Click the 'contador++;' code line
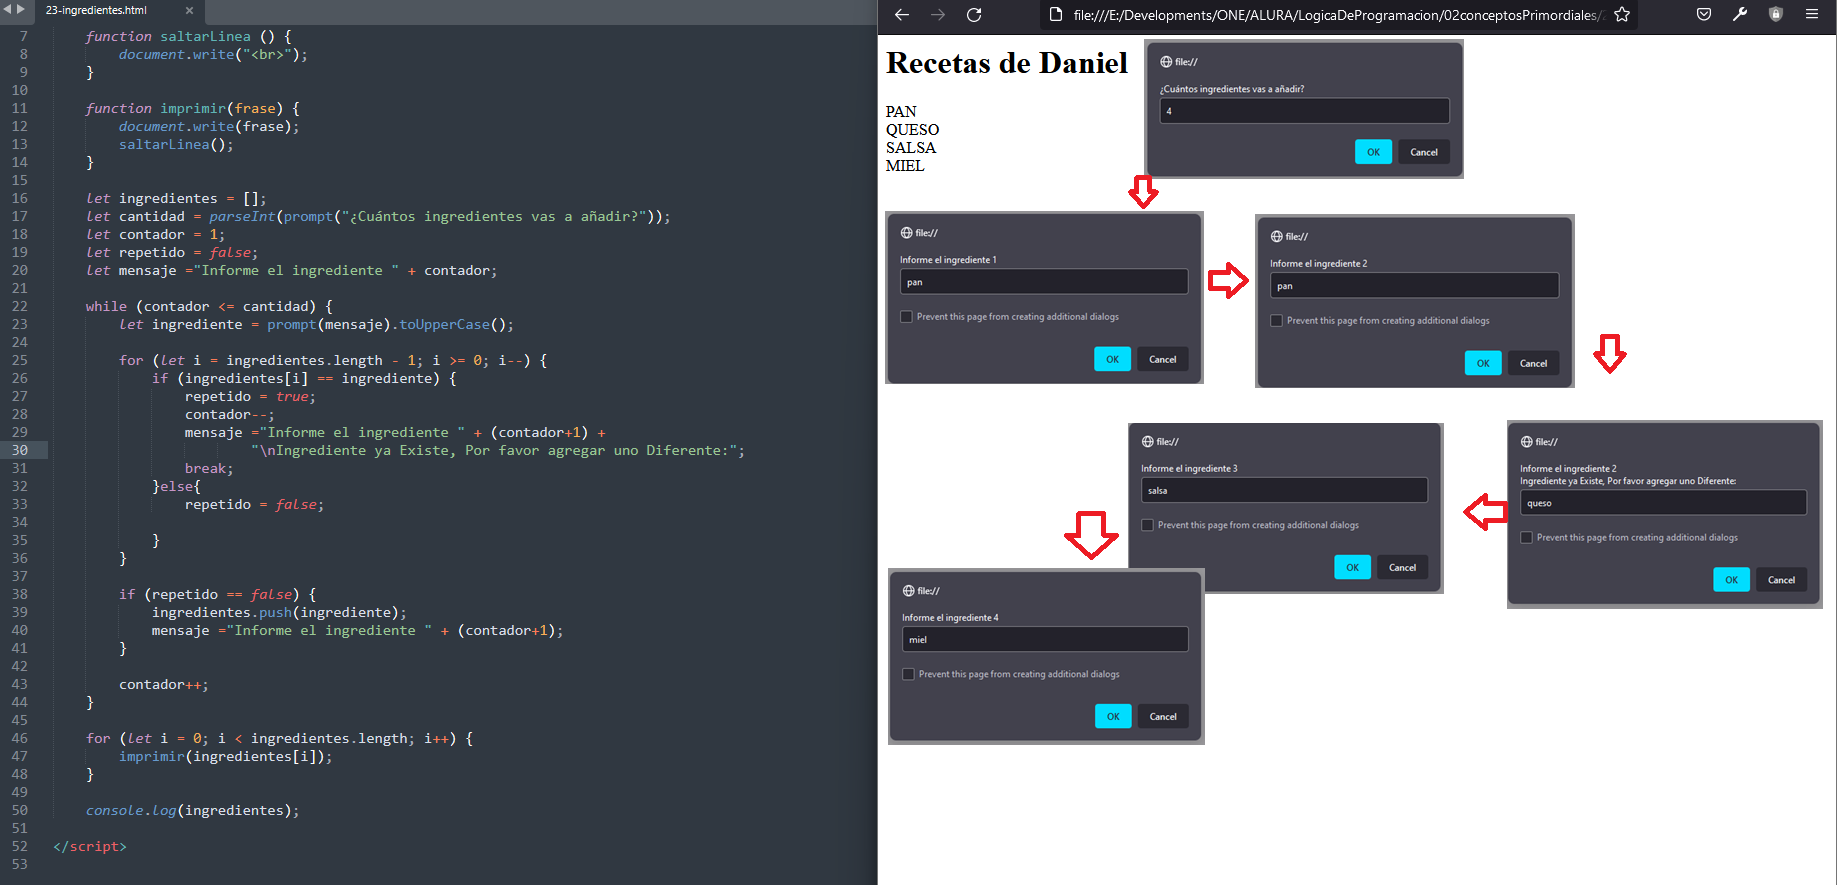This screenshot has height=885, width=1837. [164, 684]
